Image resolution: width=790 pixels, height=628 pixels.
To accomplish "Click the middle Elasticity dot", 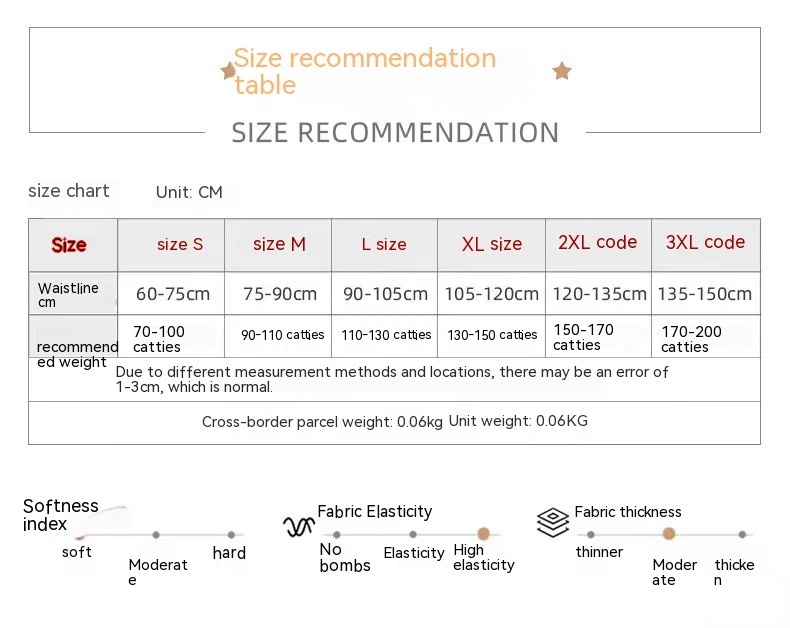I will tap(413, 535).
